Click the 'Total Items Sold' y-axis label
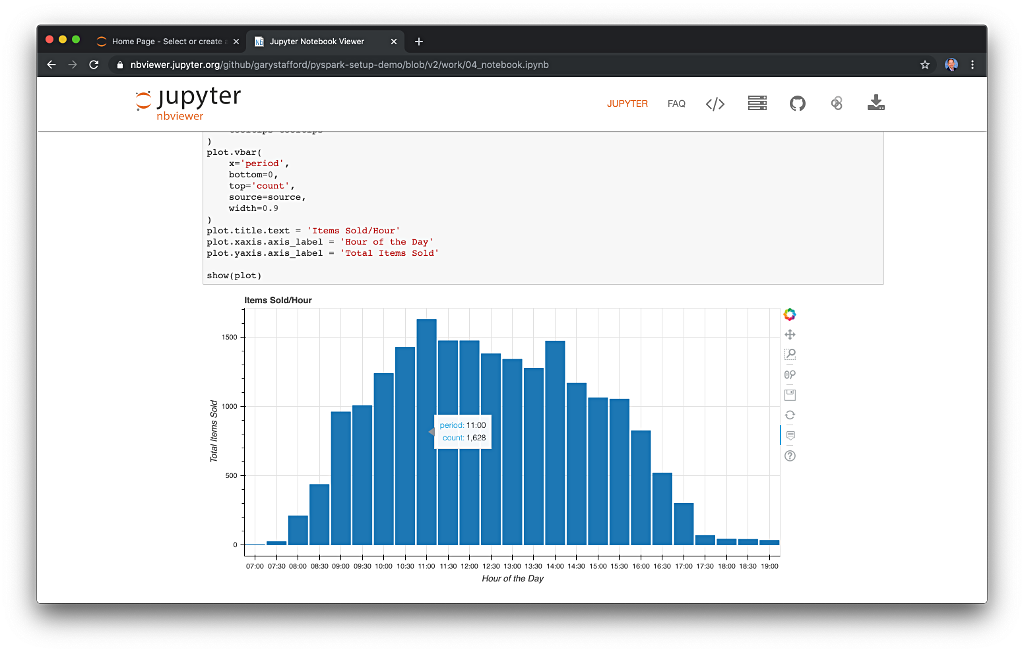Screen dimensions: 1024x652 214,431
